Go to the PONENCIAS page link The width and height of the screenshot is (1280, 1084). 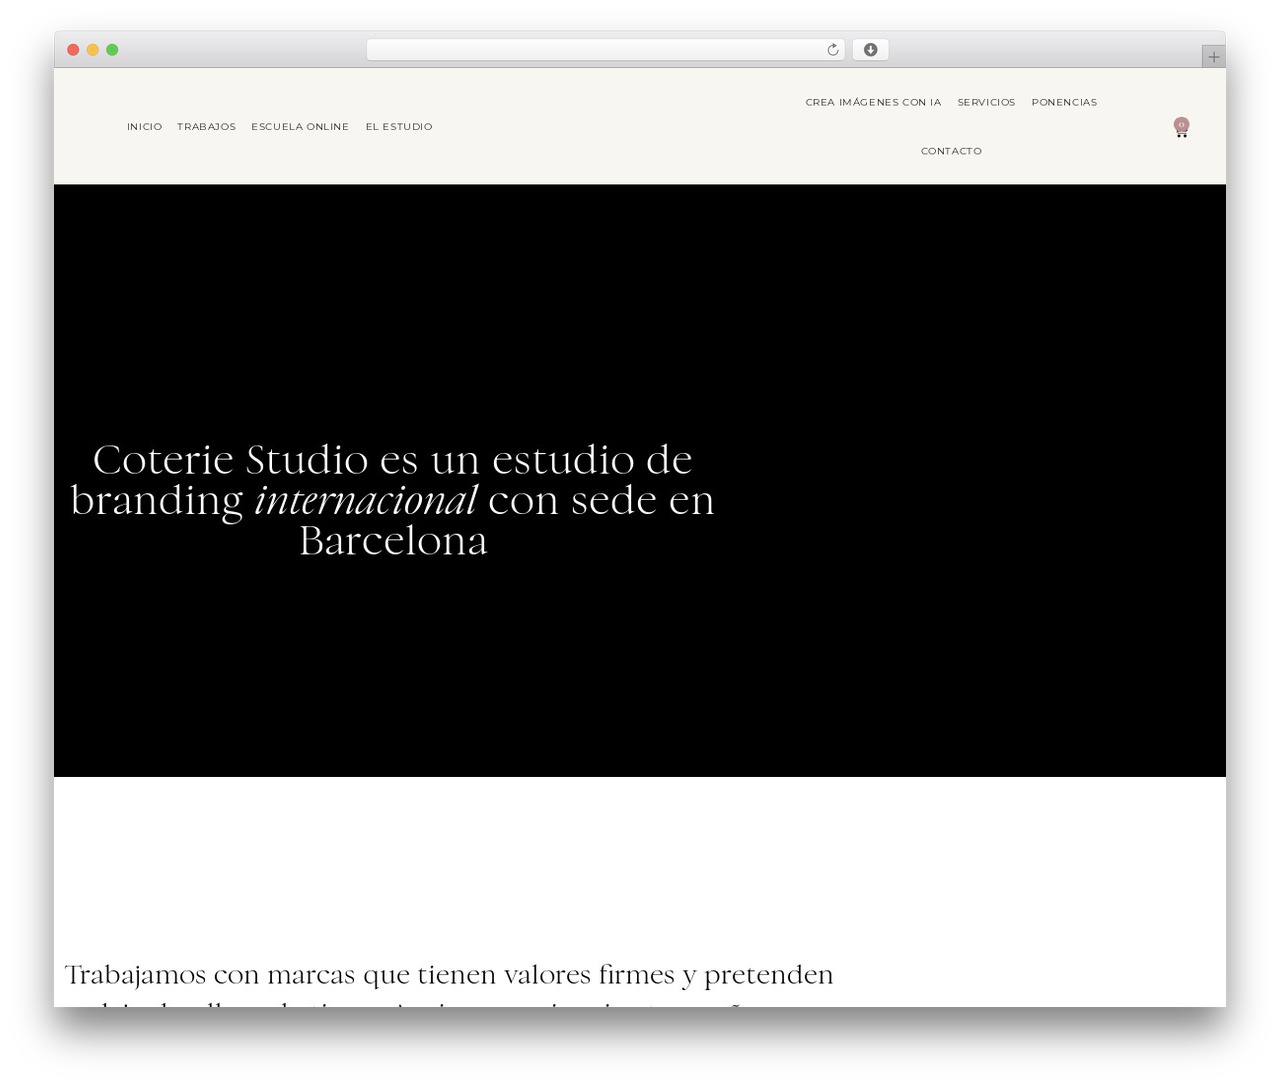pos(1064,102)
